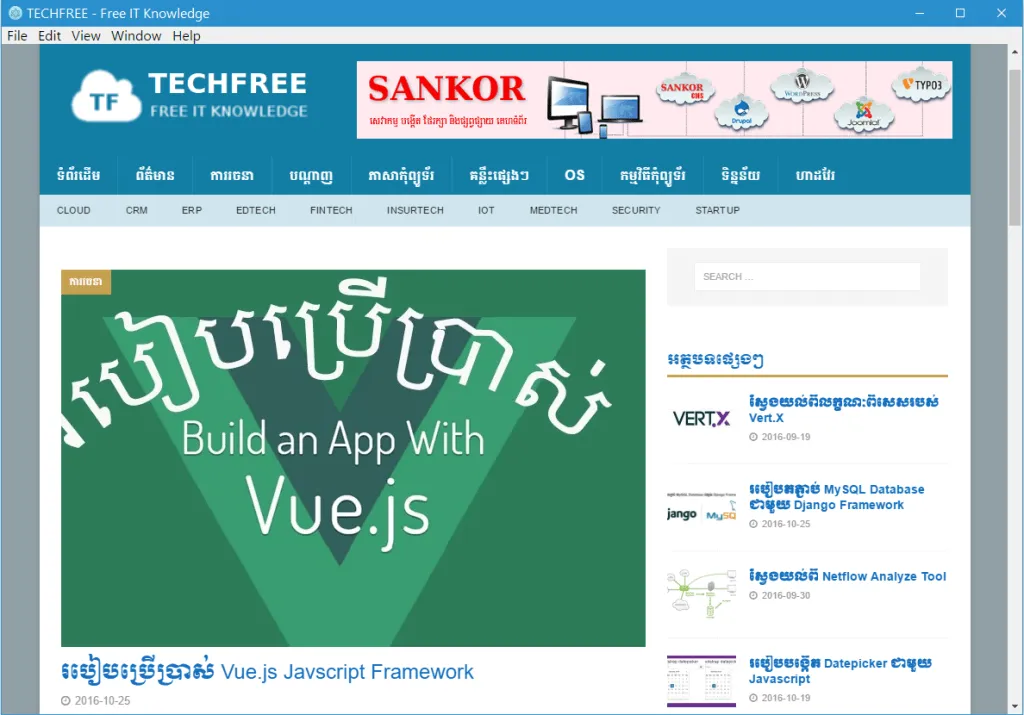Open the View menu
This screenshot has width=1024, height=715.
[86, 36]
